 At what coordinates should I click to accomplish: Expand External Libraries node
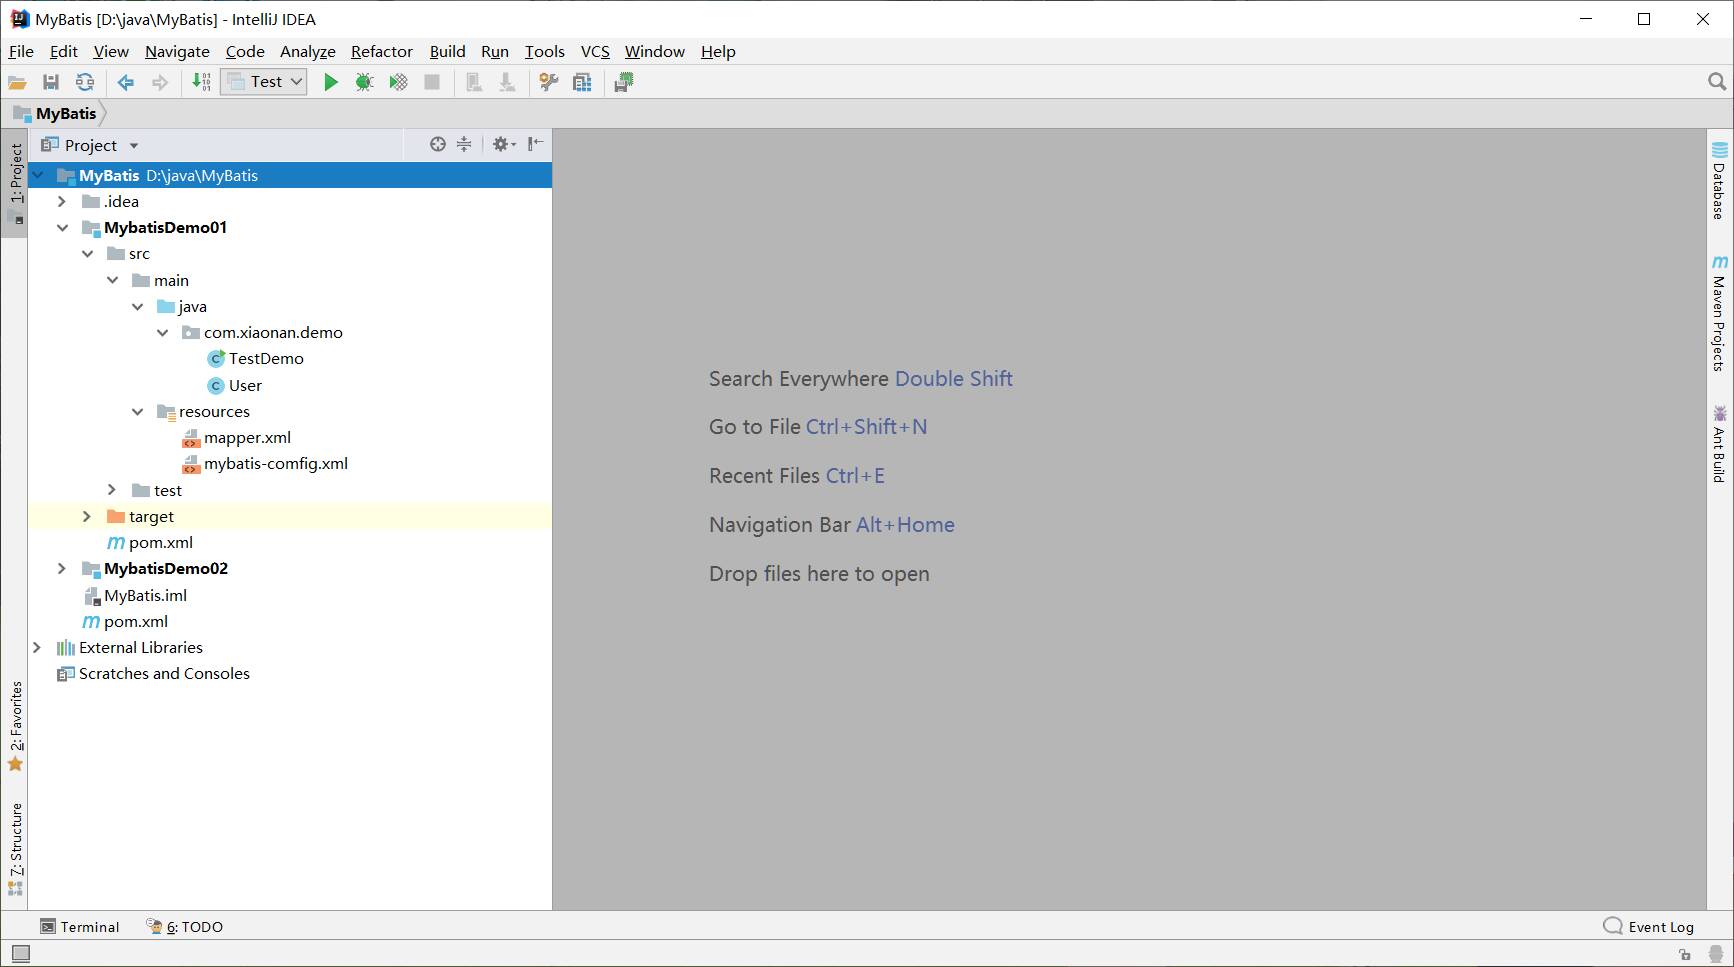point(37,648)
